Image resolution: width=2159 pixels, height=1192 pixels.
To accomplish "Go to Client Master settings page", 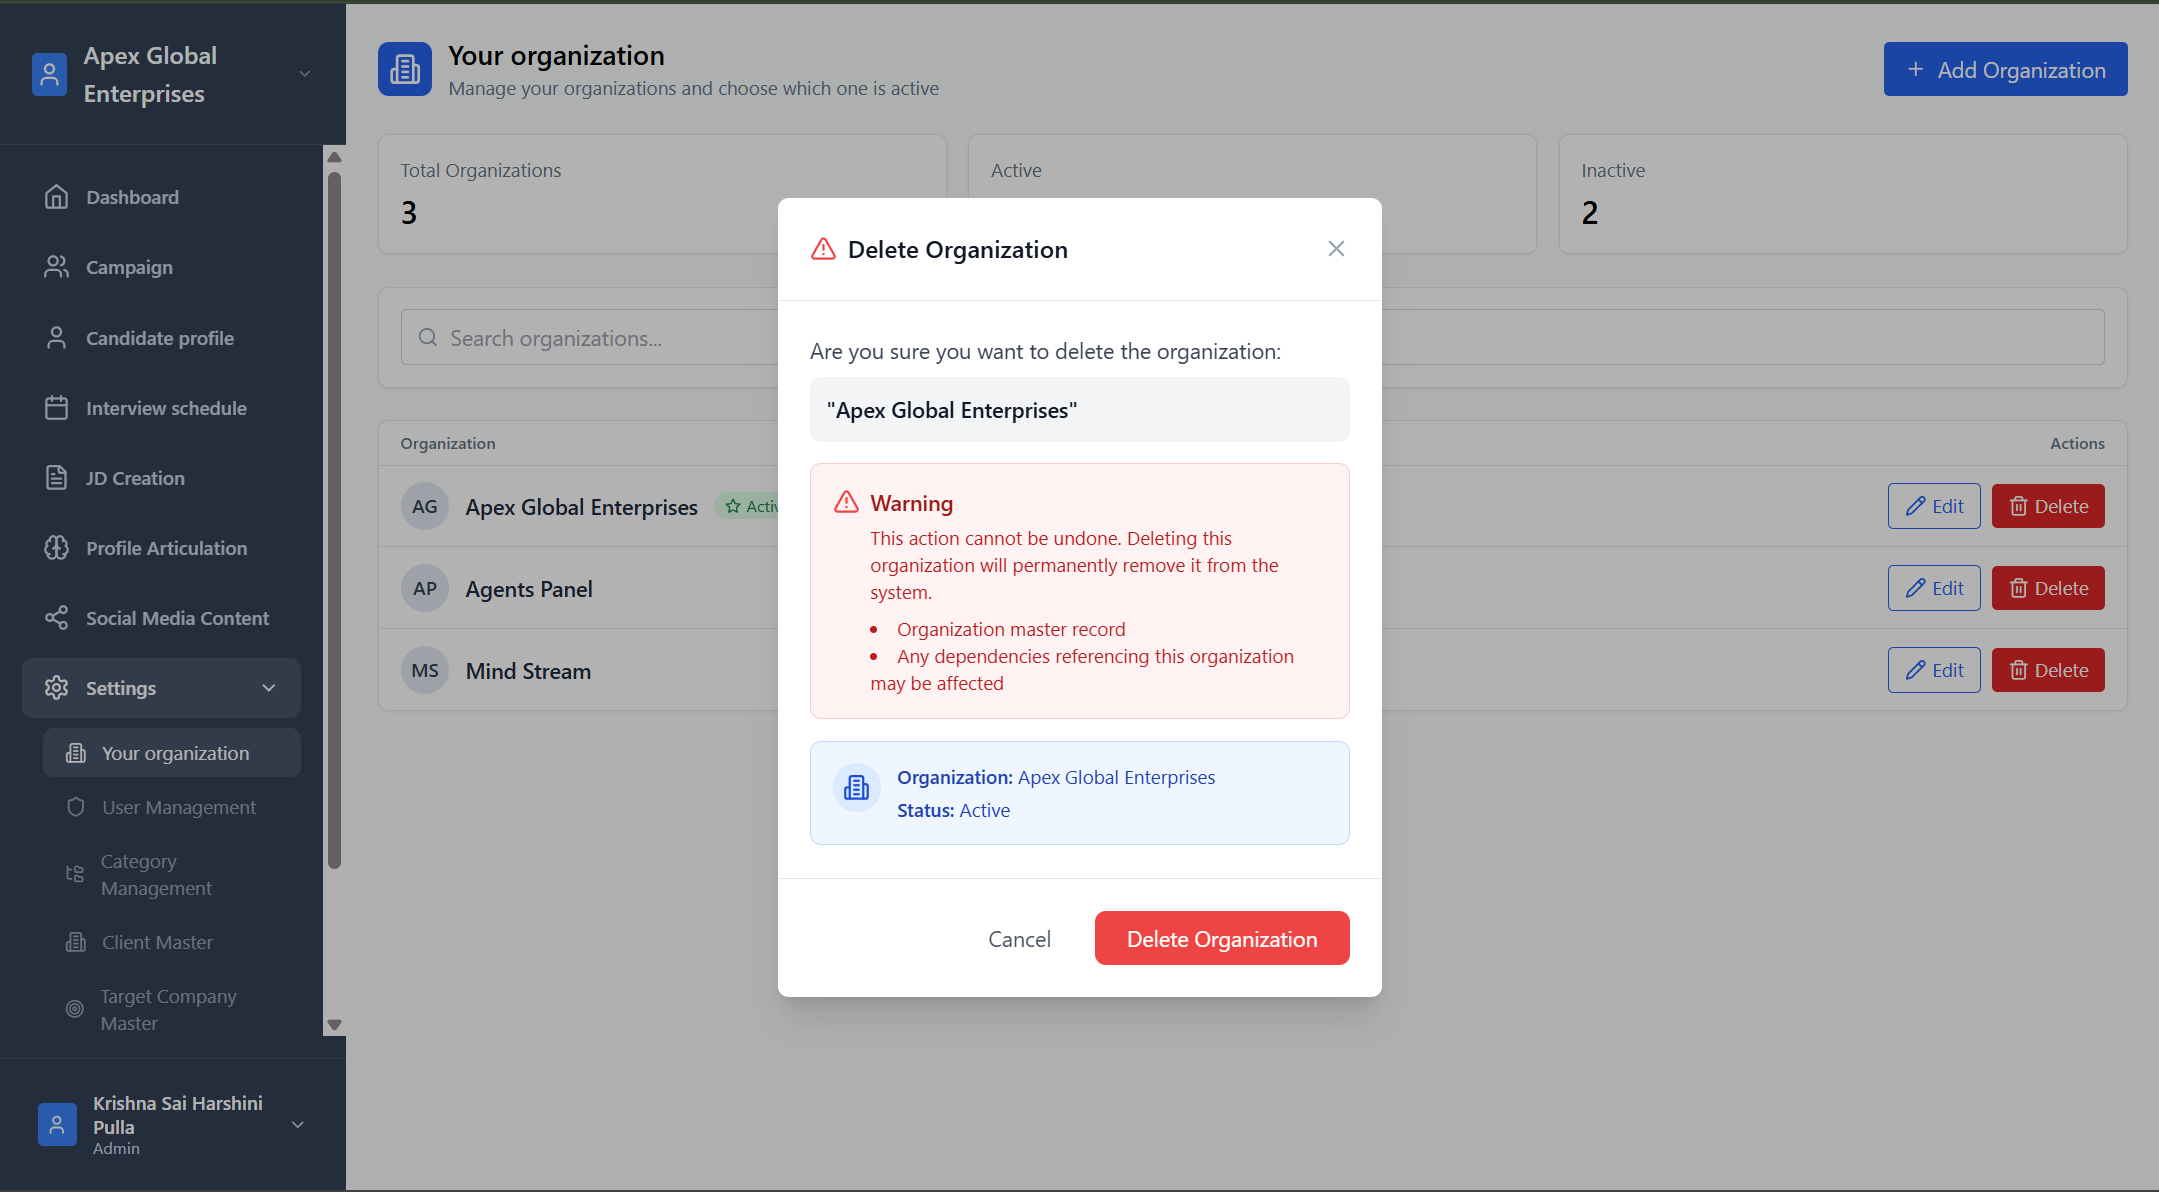I will (x=157, y=942).
